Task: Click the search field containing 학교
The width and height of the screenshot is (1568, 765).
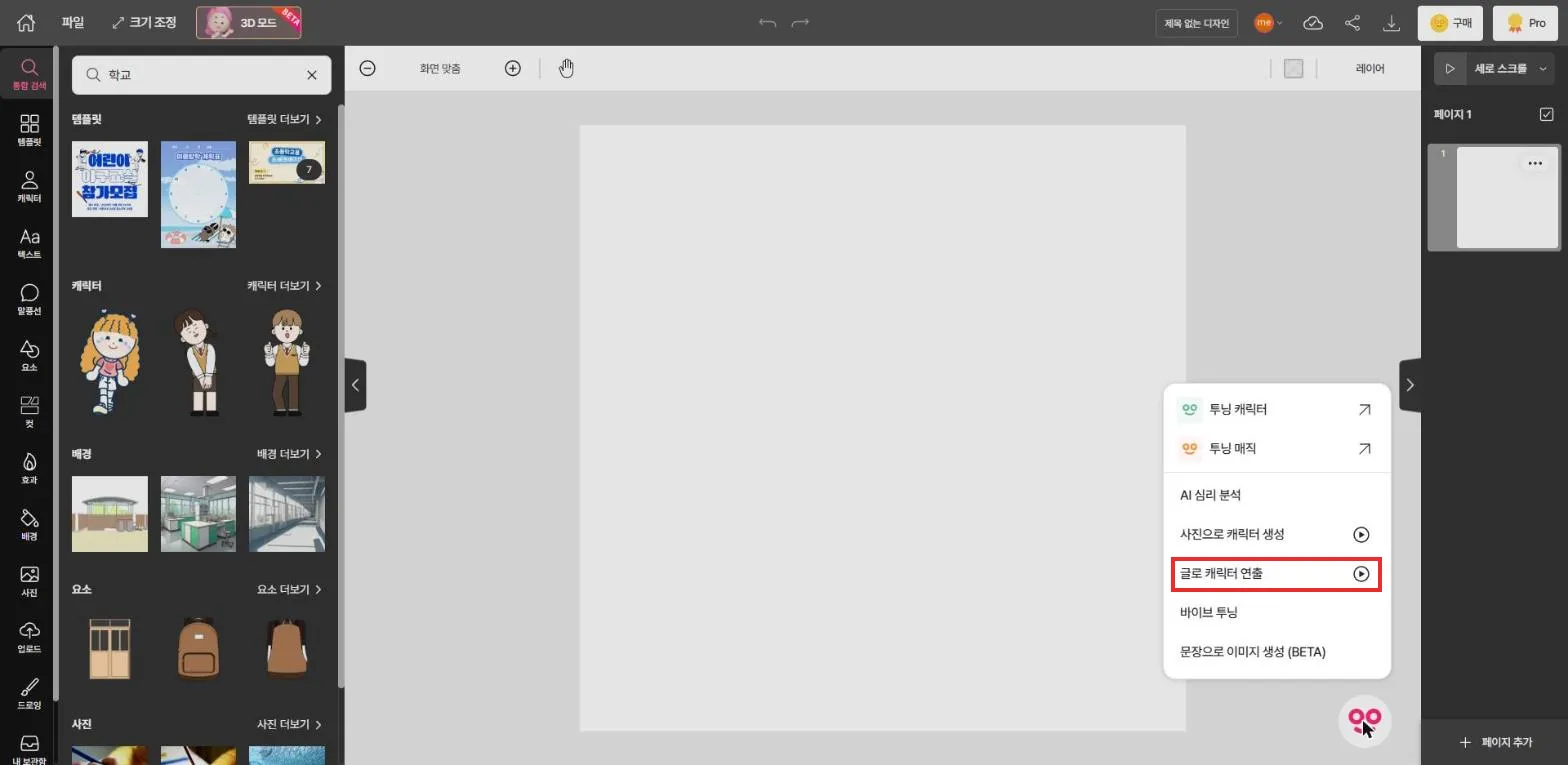Action: click(x=201, y=75)
